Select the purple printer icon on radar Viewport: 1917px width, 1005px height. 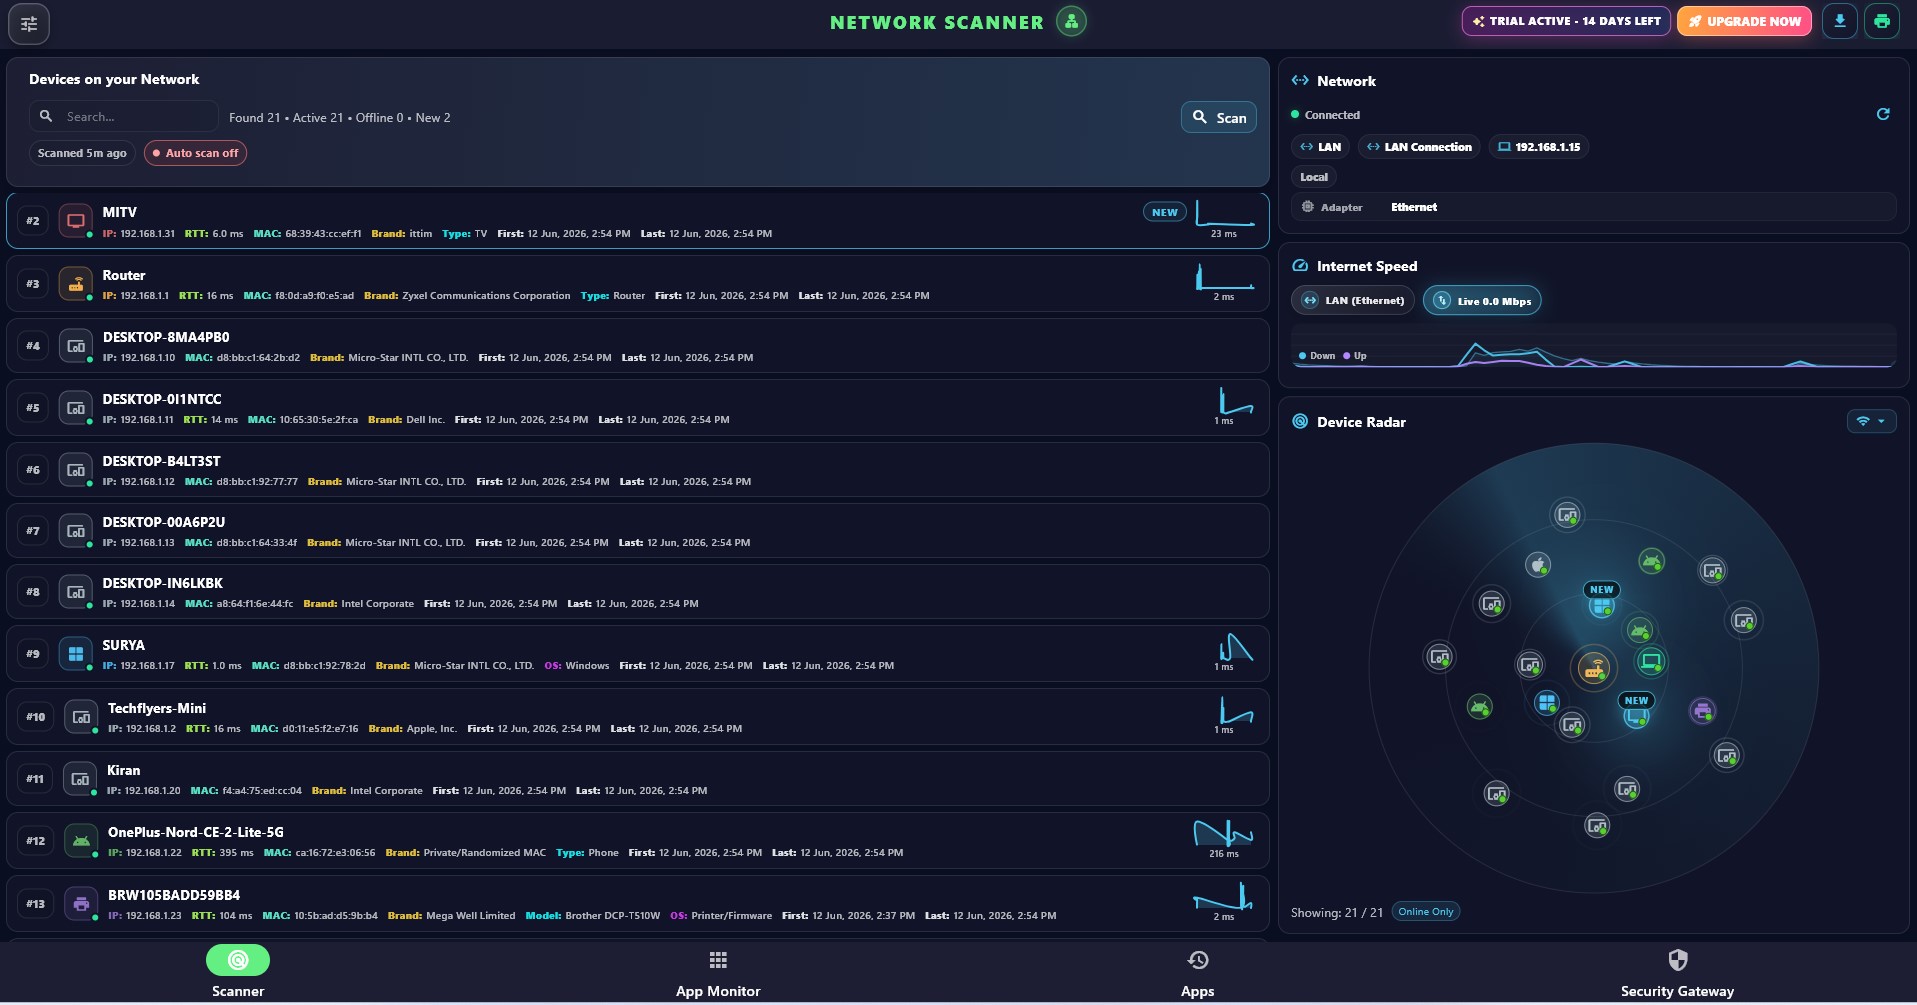pyautogui.click(x=1702, y=711)
